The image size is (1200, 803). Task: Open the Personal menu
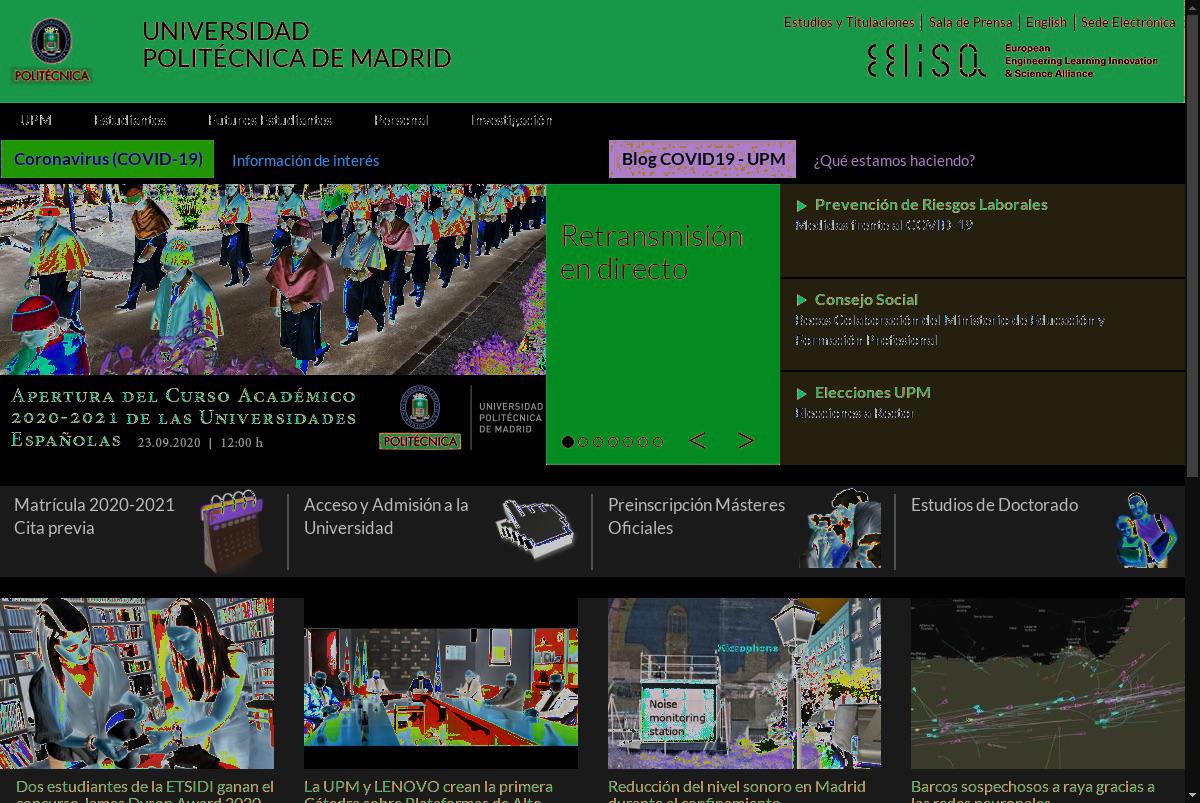[401, 120]
